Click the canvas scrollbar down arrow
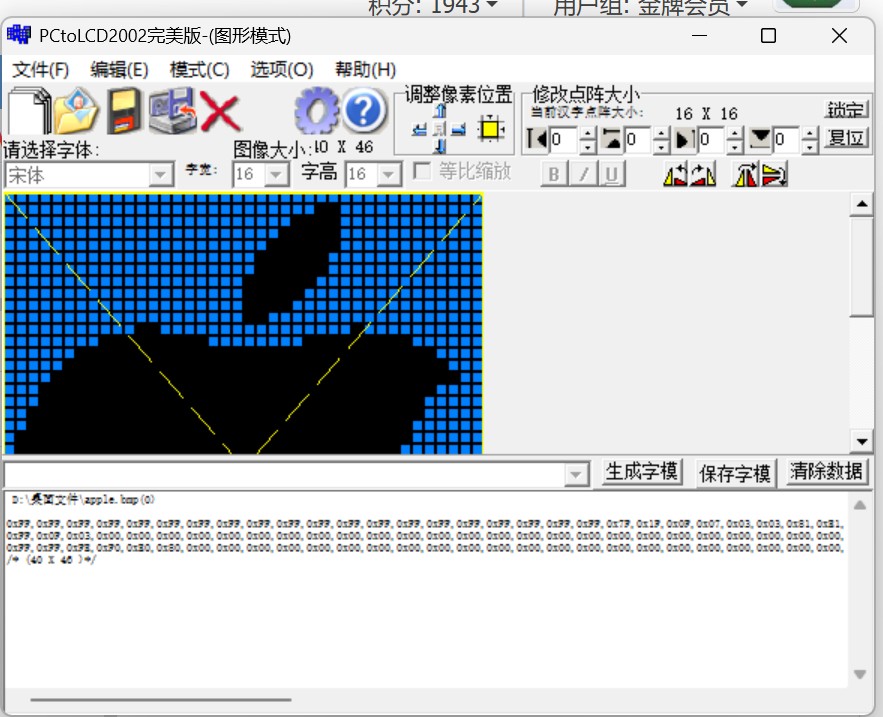 [862, 442]
